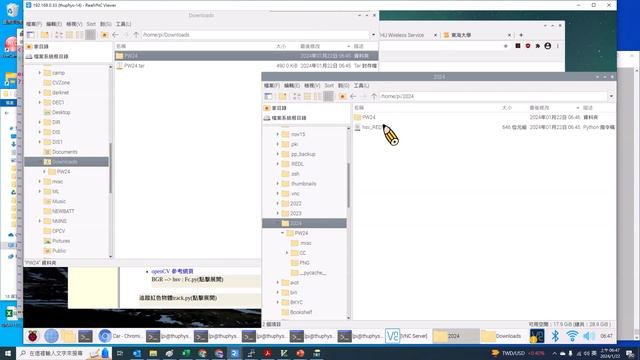Screen dimensions: 640x360
Task: Select PW24 folder row in 2024 file list
Action: pyautogui.click(x=484, y=117)
